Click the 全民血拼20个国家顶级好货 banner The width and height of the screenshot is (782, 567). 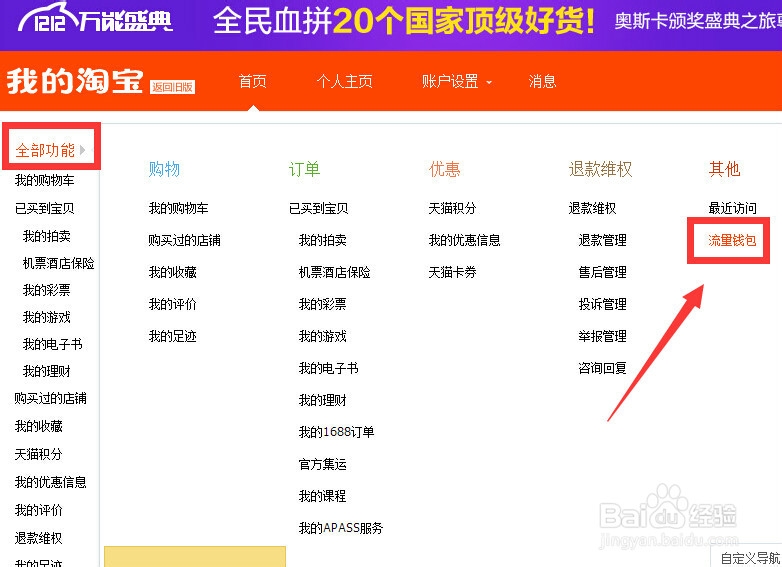(404, 20)
